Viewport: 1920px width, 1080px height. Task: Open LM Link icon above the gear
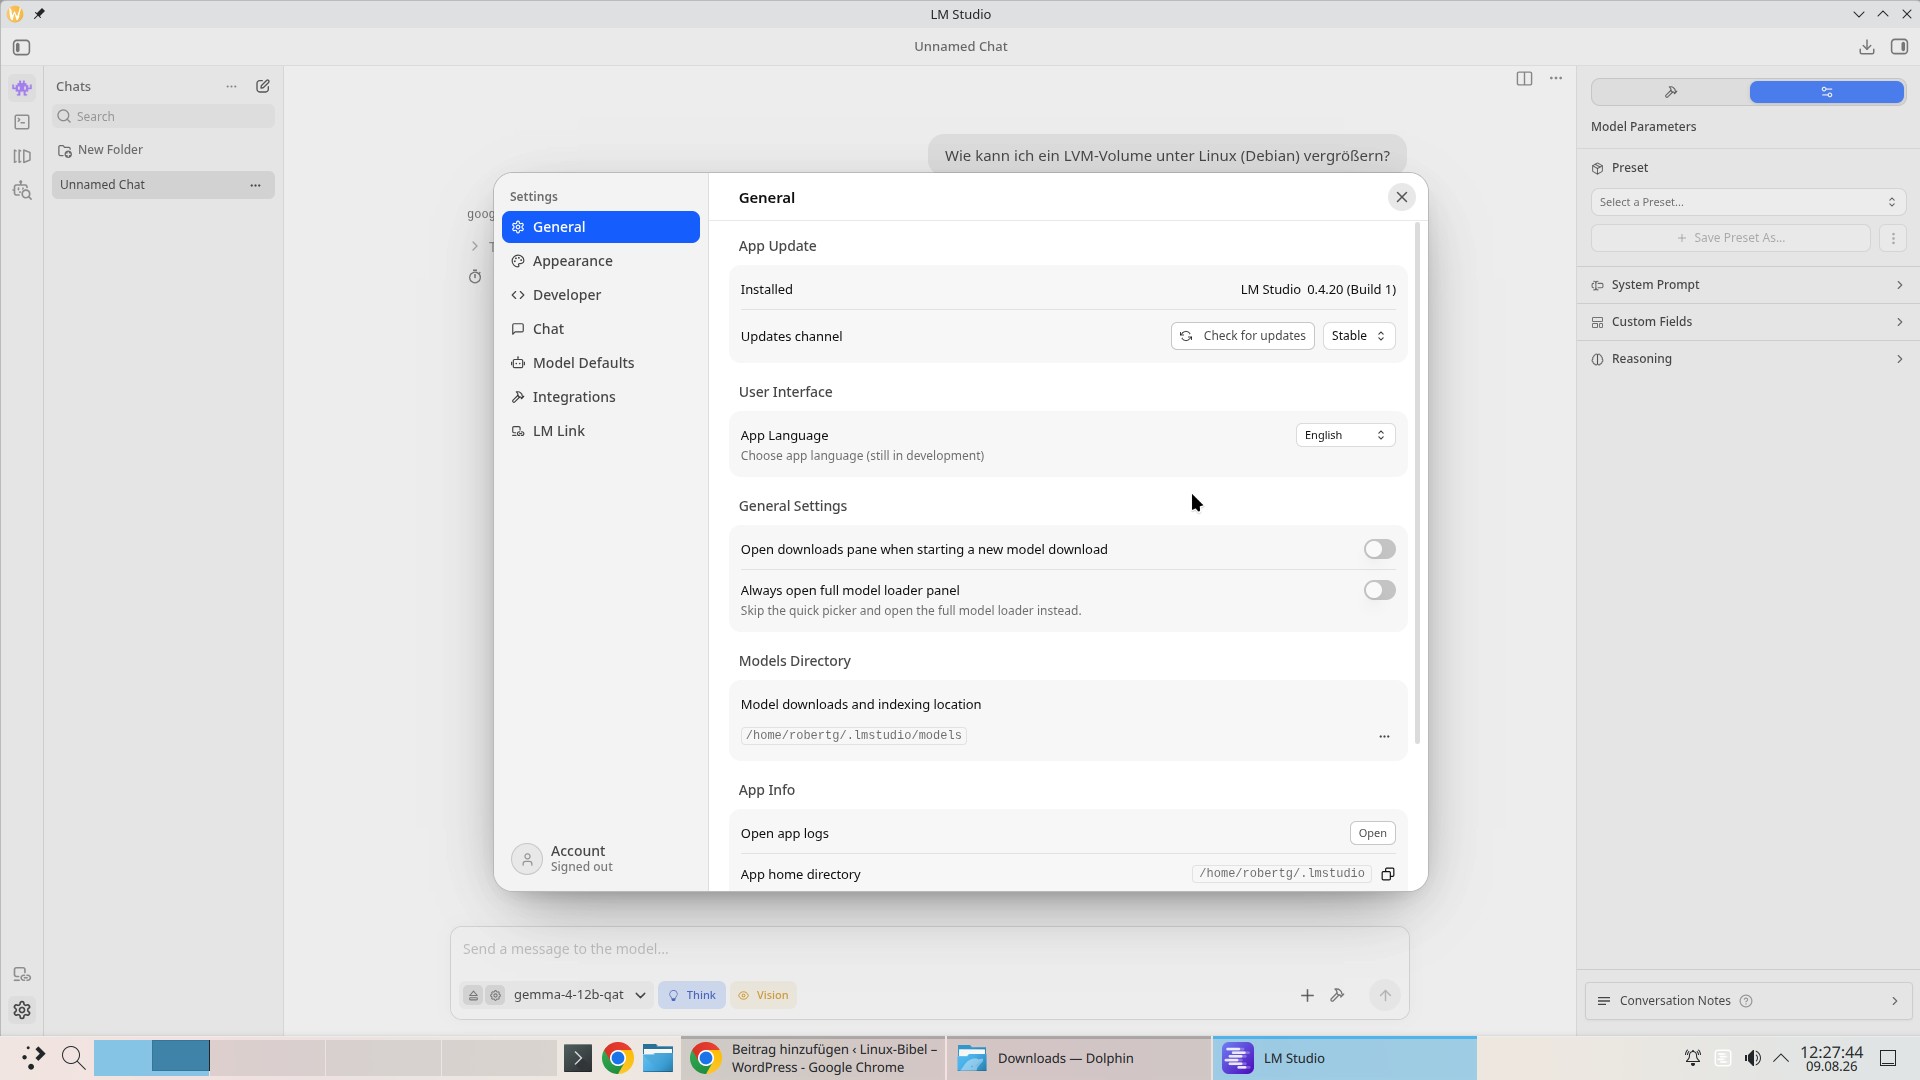21,974
